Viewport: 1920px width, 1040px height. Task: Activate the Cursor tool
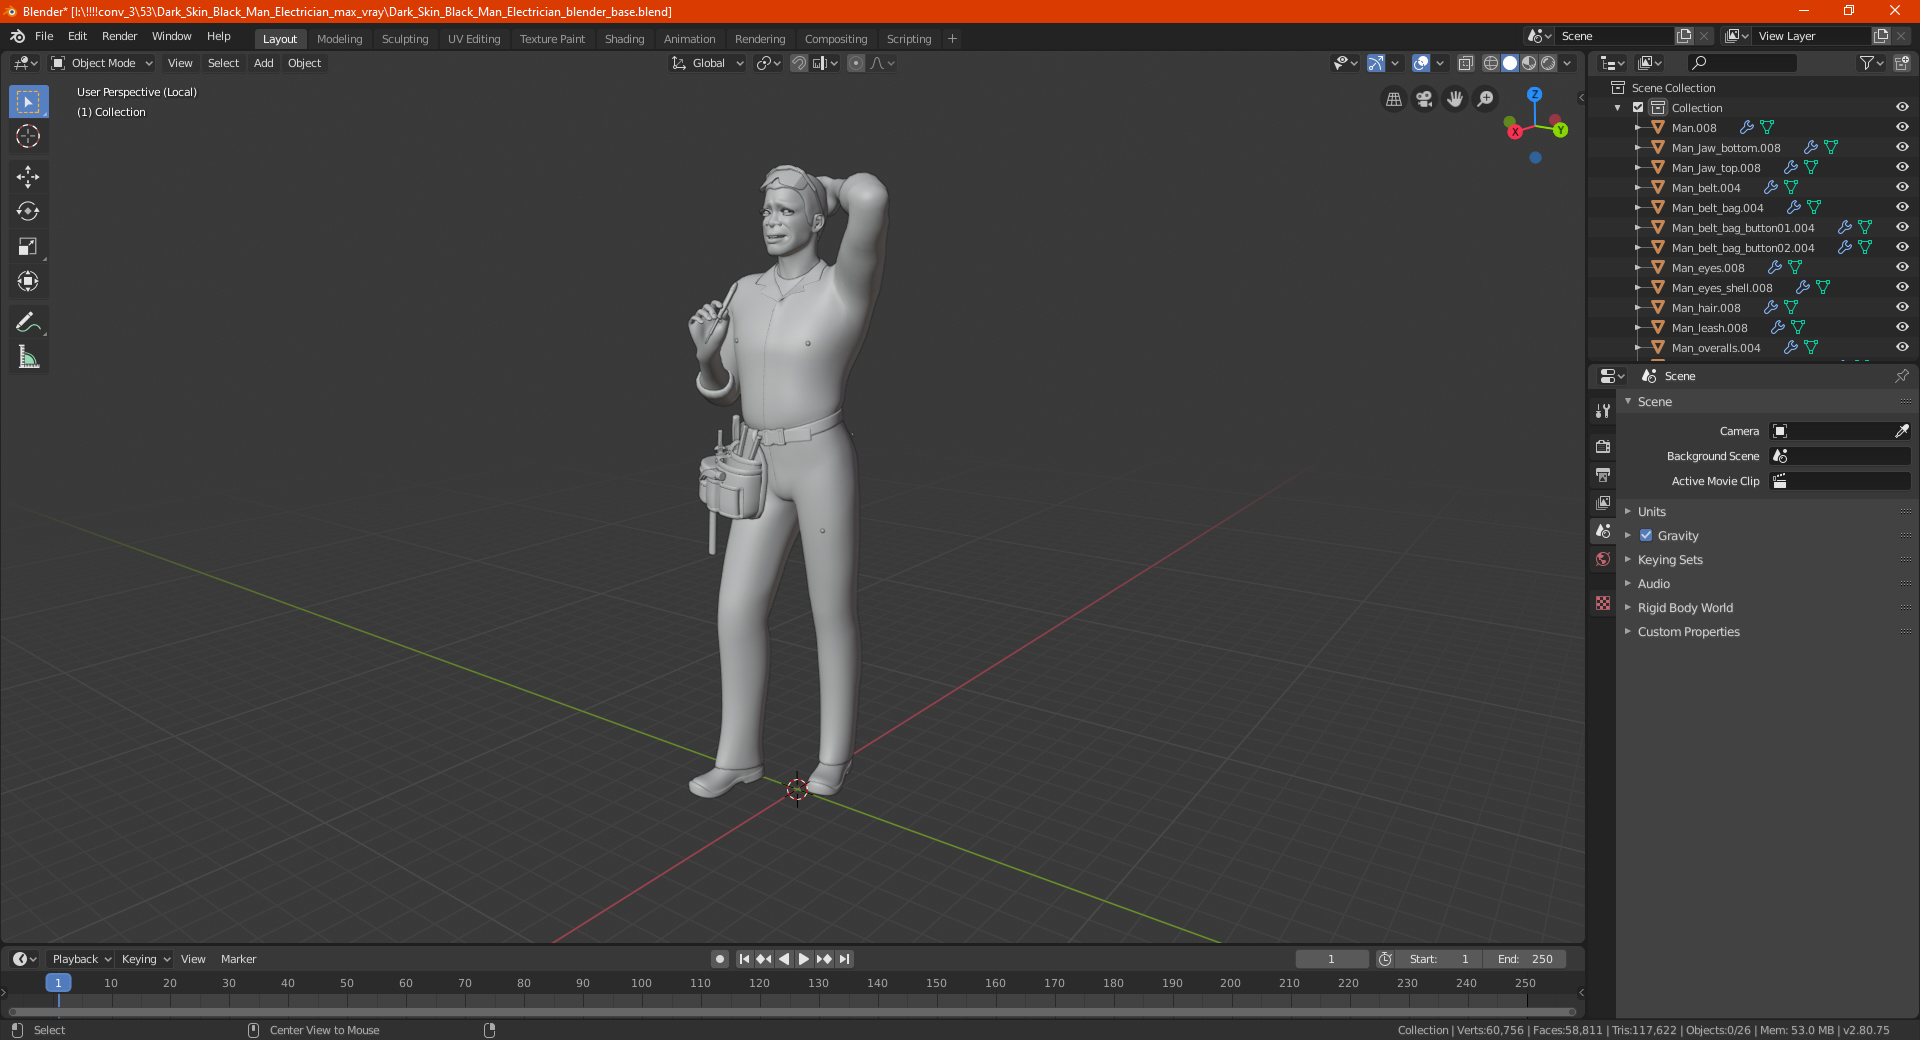click(28, 137)
